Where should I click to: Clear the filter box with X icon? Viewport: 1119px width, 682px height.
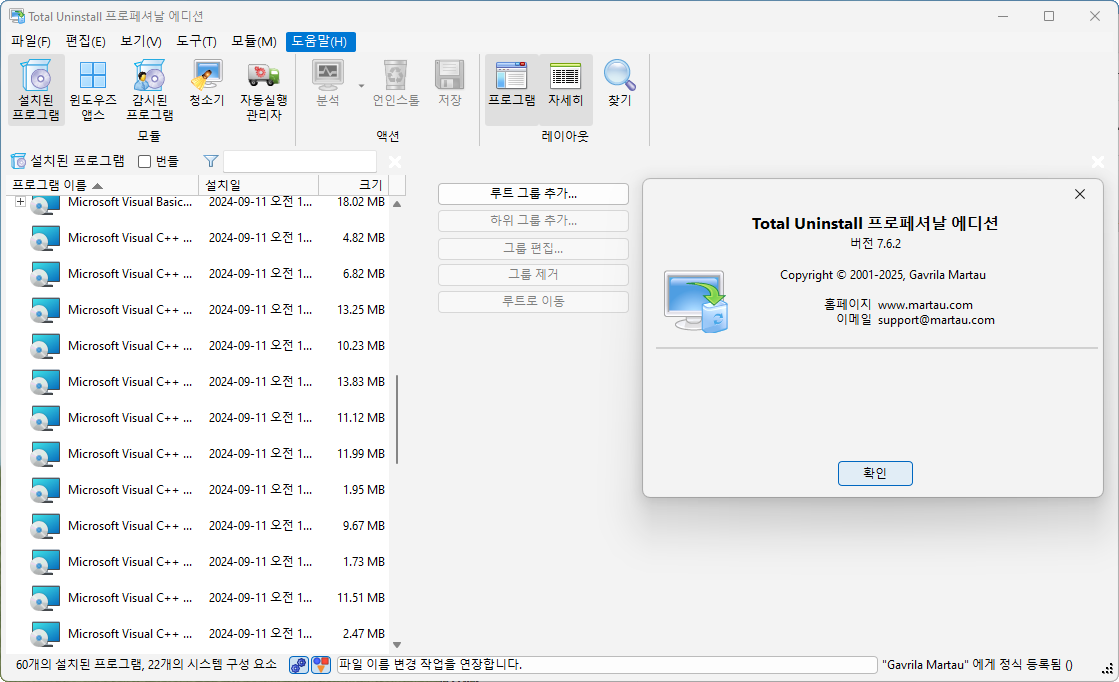click(x=395, y=162)
